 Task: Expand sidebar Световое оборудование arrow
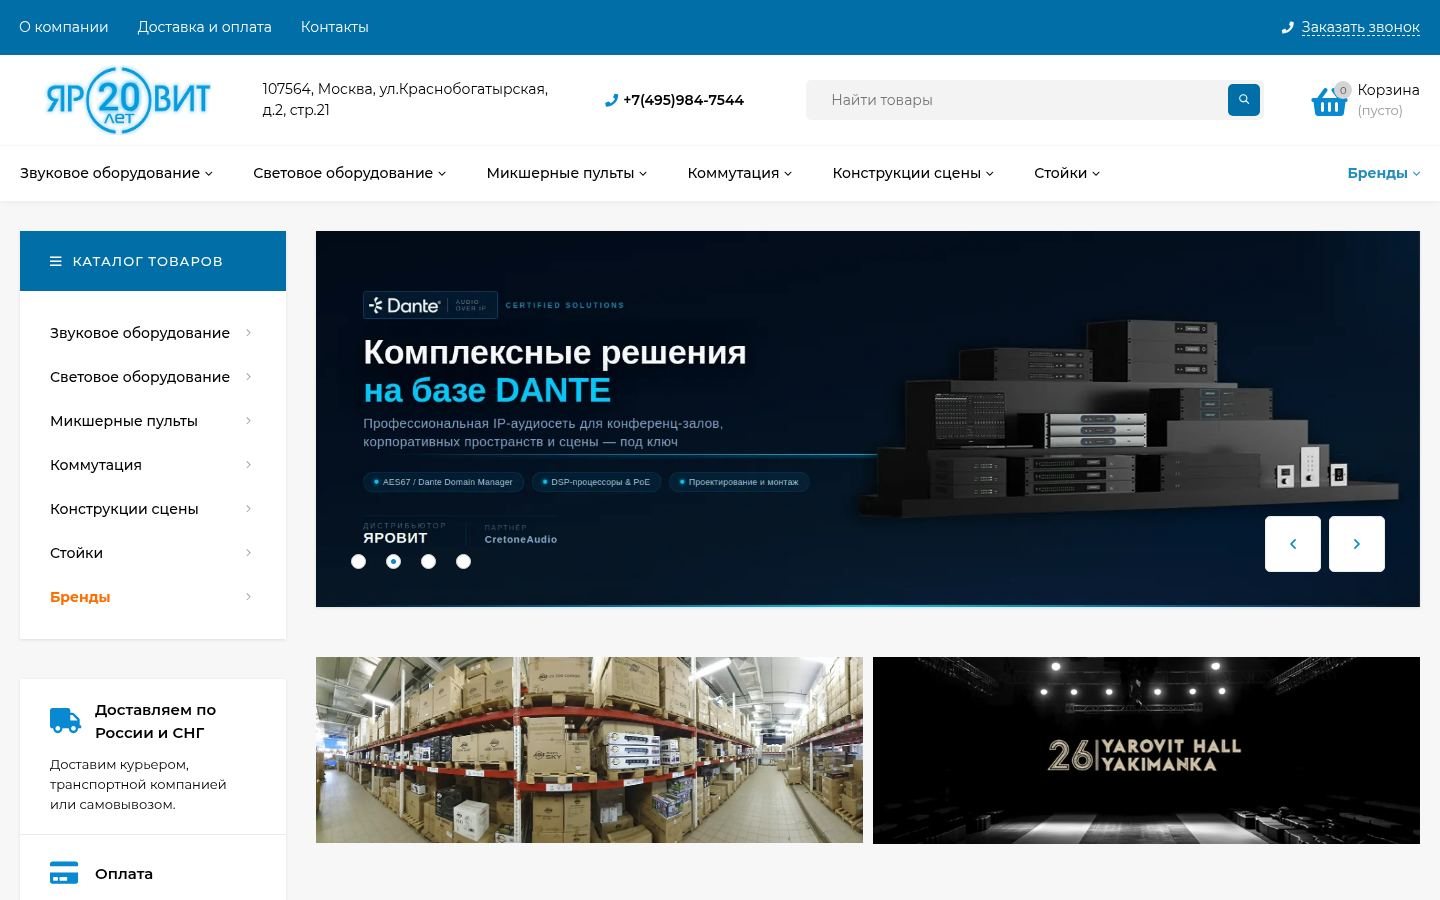[249, 377]
